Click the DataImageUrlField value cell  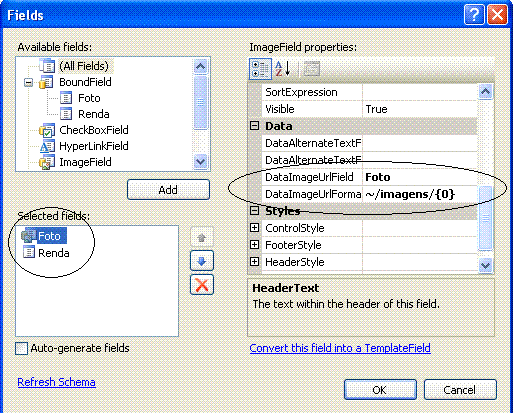[420, 177]
